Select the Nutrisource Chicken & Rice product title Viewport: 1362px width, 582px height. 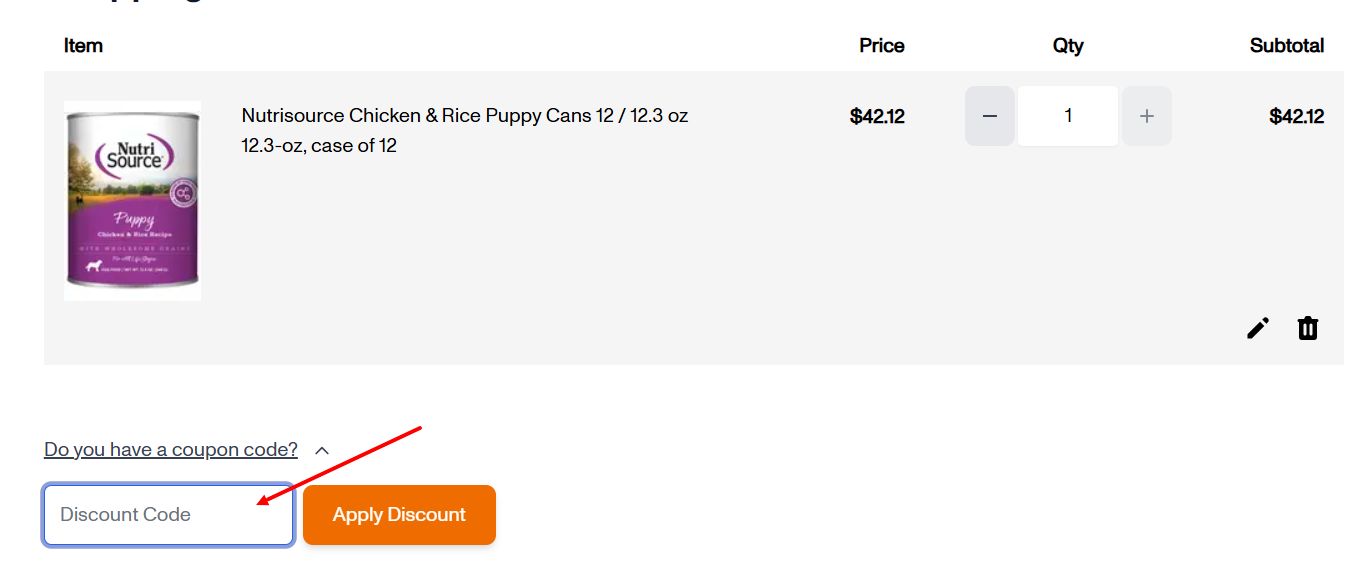click(x=463, y=115)
